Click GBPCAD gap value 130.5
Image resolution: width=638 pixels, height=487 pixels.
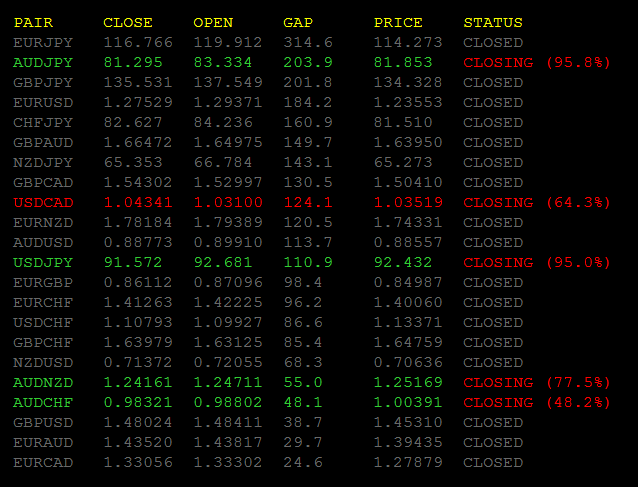pyautogui.click(x=308, y=182)
